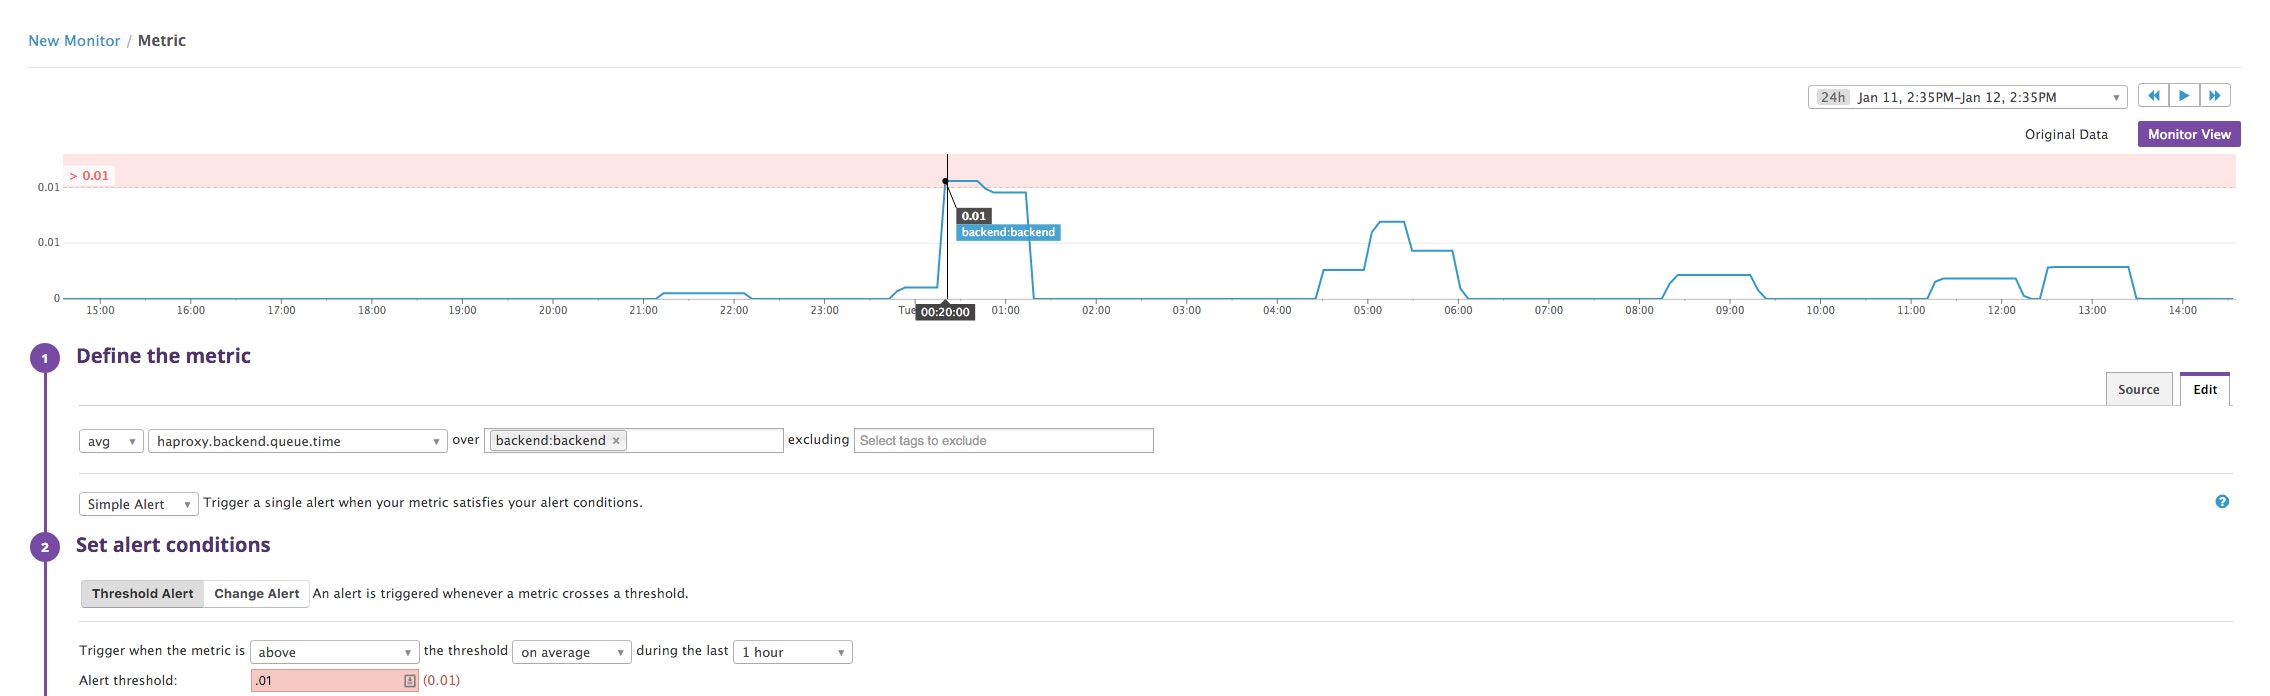
Task: Select Change Alert type
Action: pyautogui.click(x=256, y=594)
